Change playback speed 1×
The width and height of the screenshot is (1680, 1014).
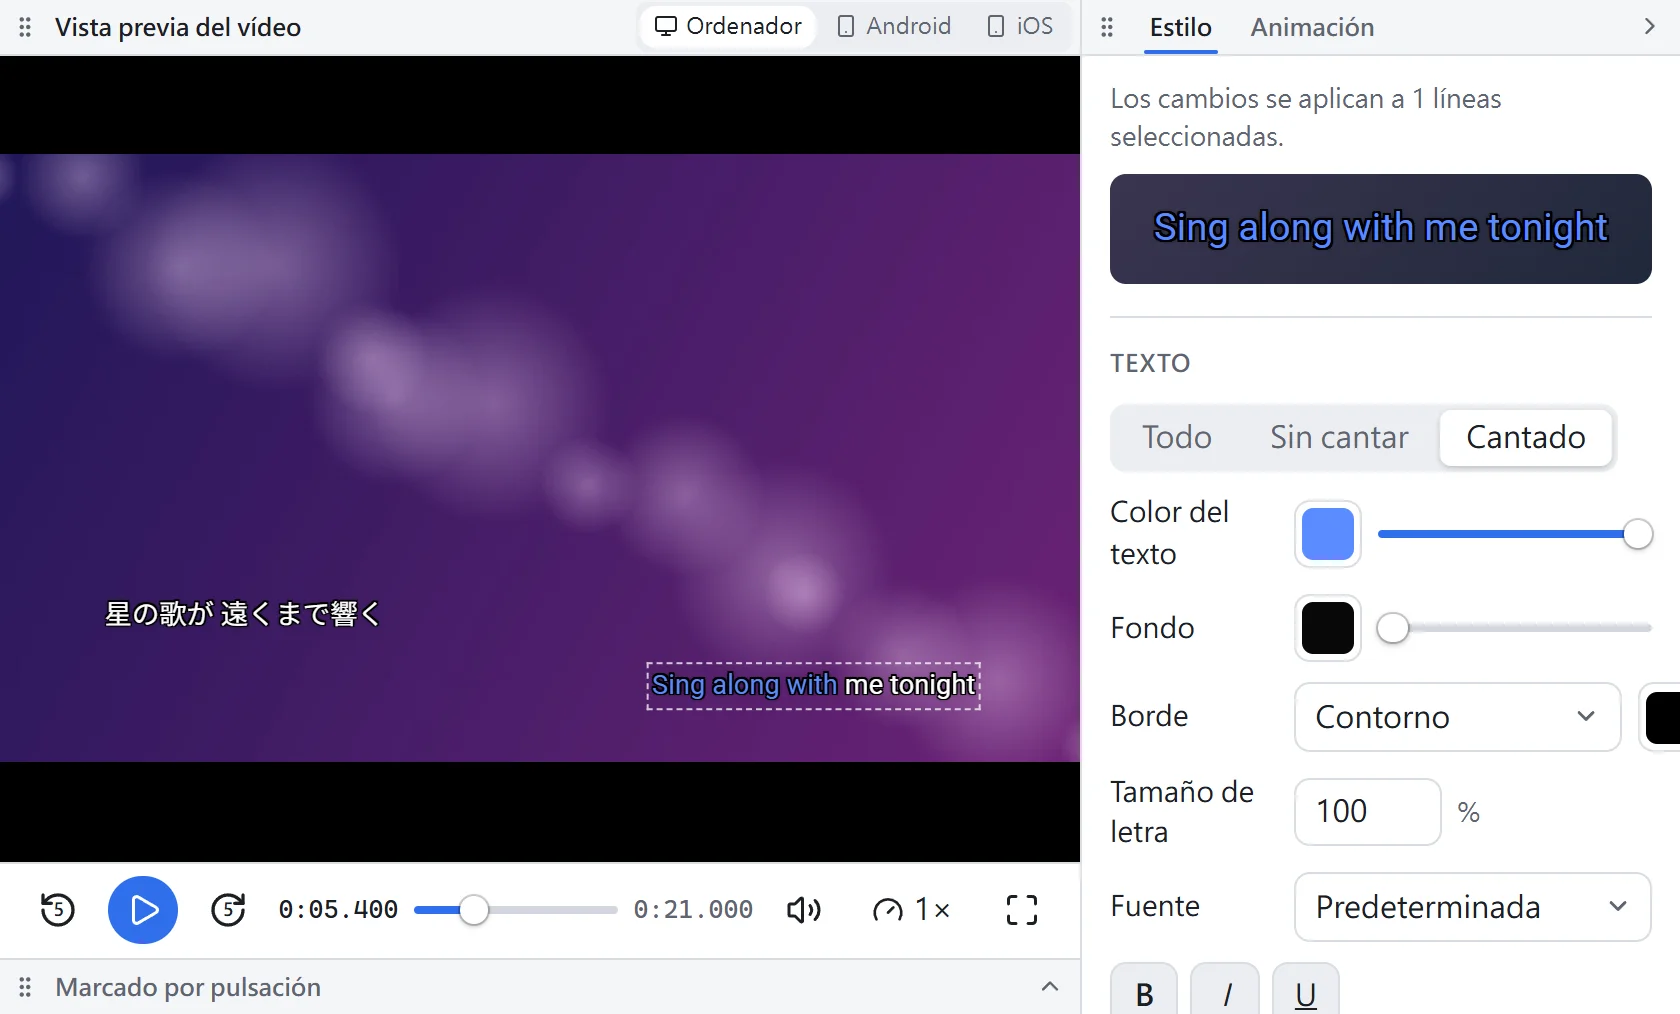click(x=911, y=910)
